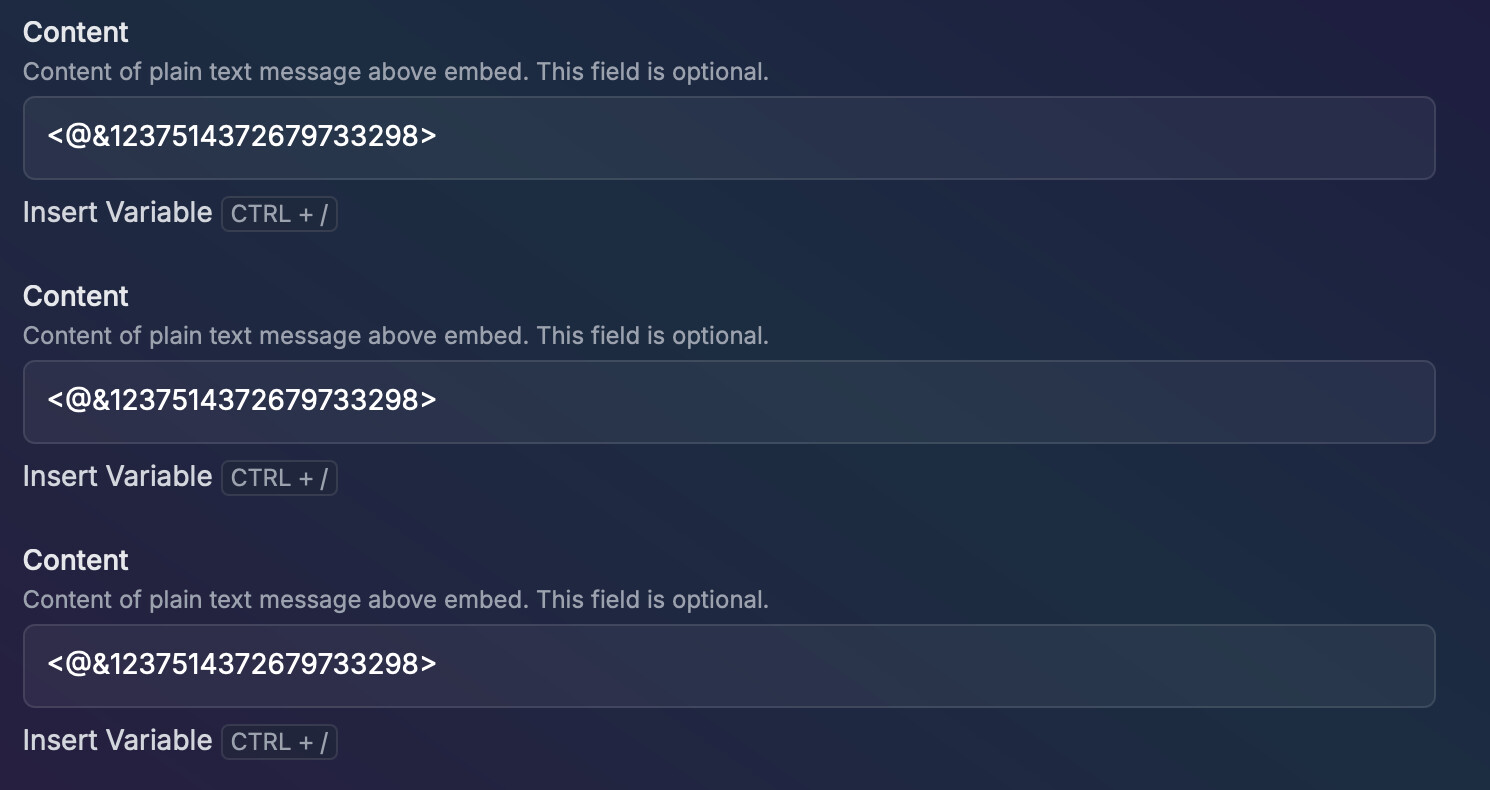Select the third Content input field
Image resolution: width=1490 pixels, height=790 pixels.
(x=729, y=666)
